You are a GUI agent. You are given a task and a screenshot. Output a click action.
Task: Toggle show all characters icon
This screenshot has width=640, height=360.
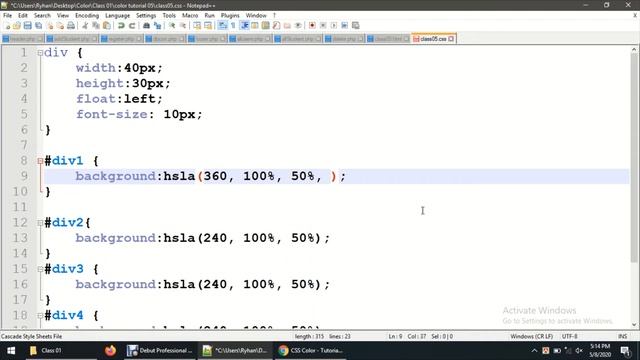tap(233, 26)
